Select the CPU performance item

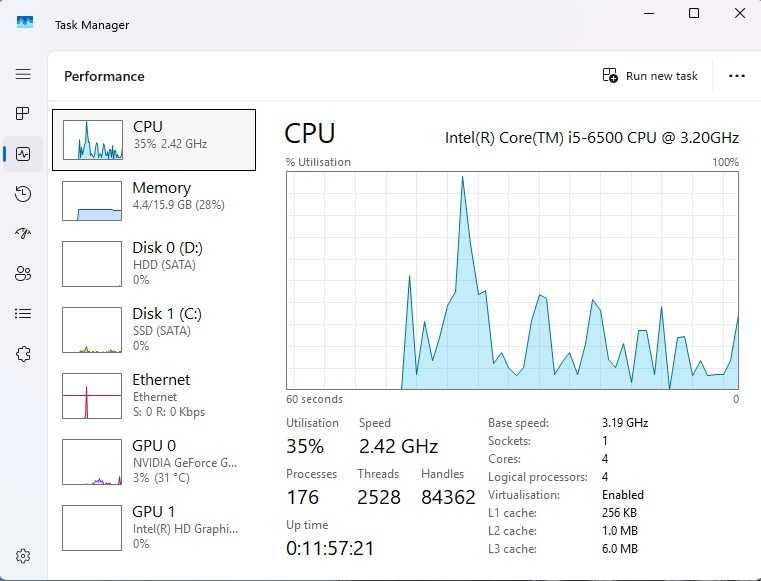[154, 140]
